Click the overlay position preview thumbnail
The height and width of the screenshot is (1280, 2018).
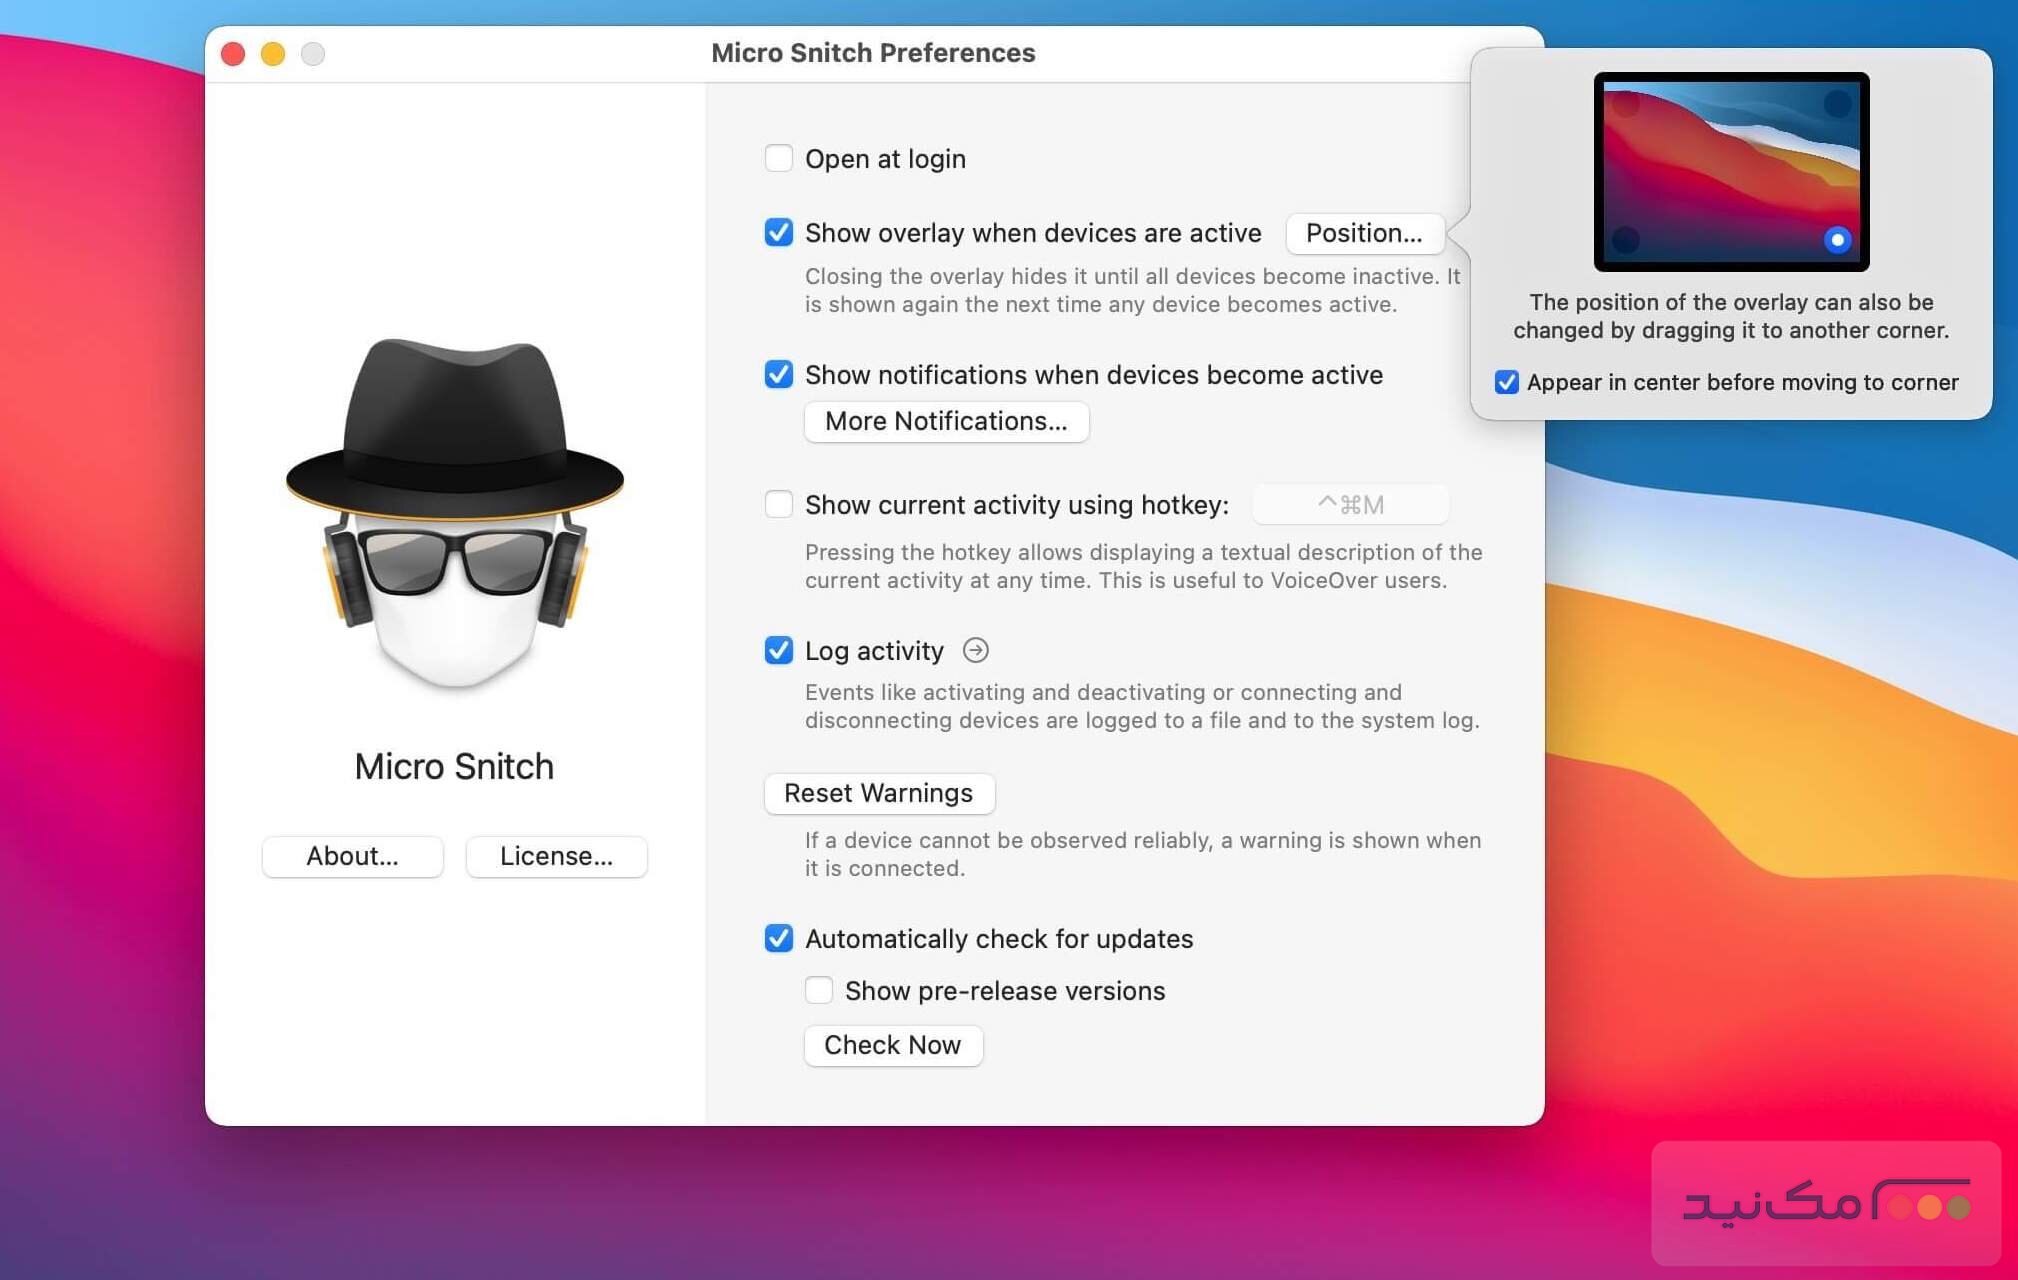coord(1730,172)
